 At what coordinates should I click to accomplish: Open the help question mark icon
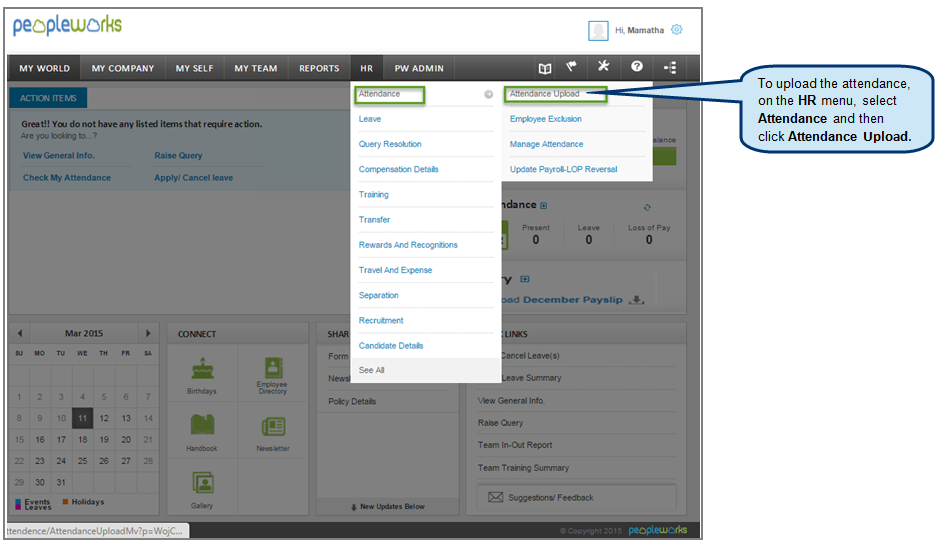[x=637, y=67]
